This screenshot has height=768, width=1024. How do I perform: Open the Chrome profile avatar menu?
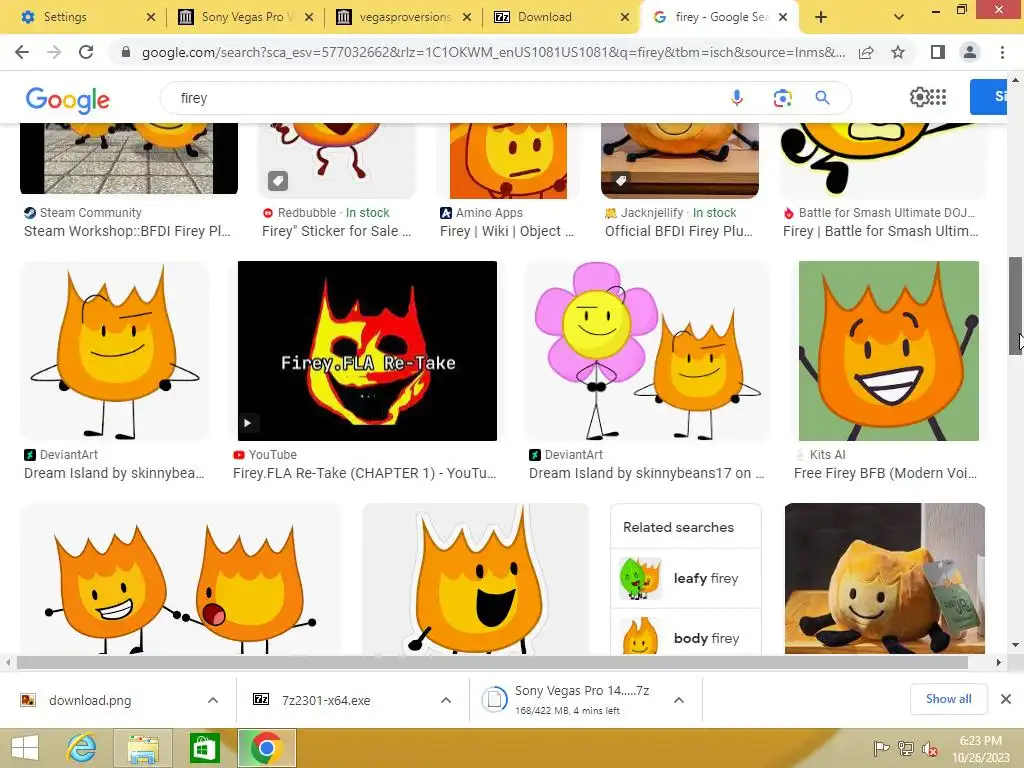(x=970, y=52)
